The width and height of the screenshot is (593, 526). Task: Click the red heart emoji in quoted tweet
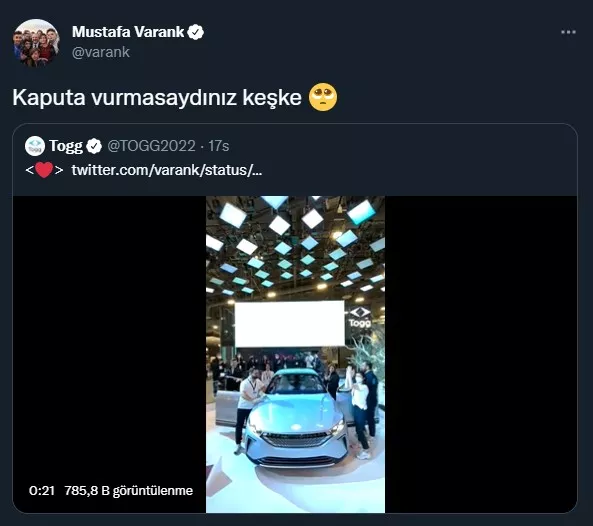44,170
